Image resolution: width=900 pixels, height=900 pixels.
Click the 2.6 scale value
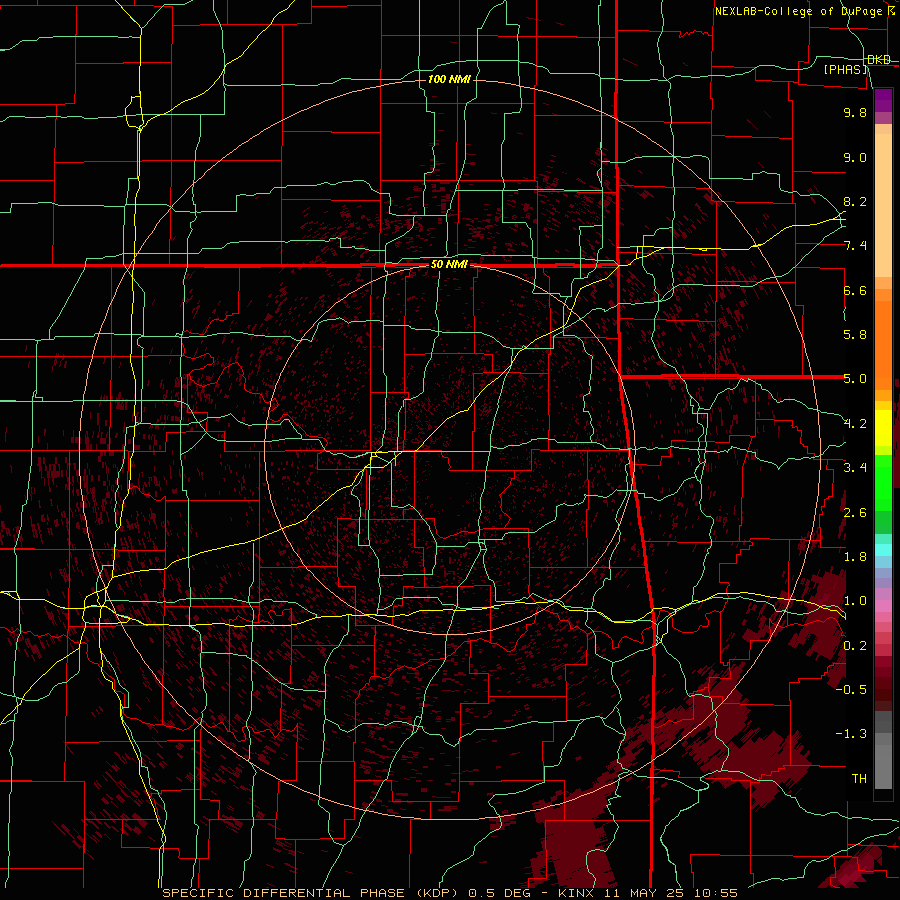tap(855, 513)
